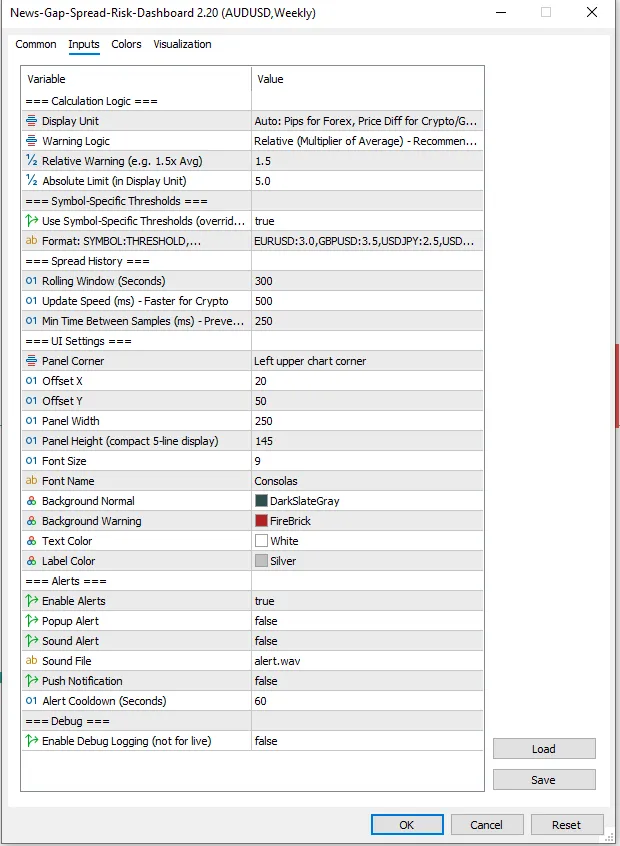This screenshot has height=846, width=620.
Task: Click the ab string icon beside Format: SYMBOL:THRESHOLD
Action: pos(31,241)
